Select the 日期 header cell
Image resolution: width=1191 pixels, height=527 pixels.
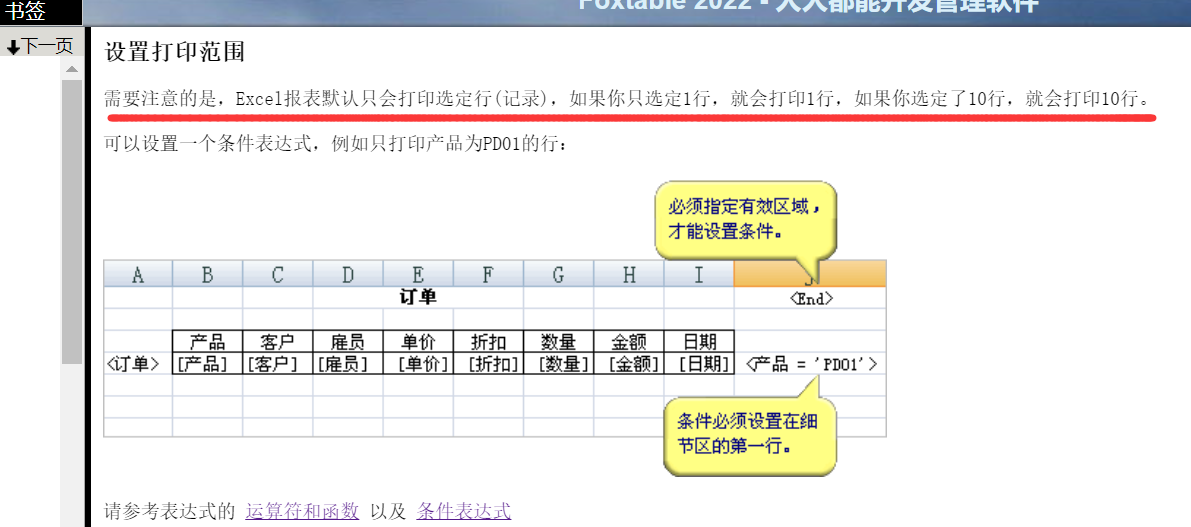698,342
